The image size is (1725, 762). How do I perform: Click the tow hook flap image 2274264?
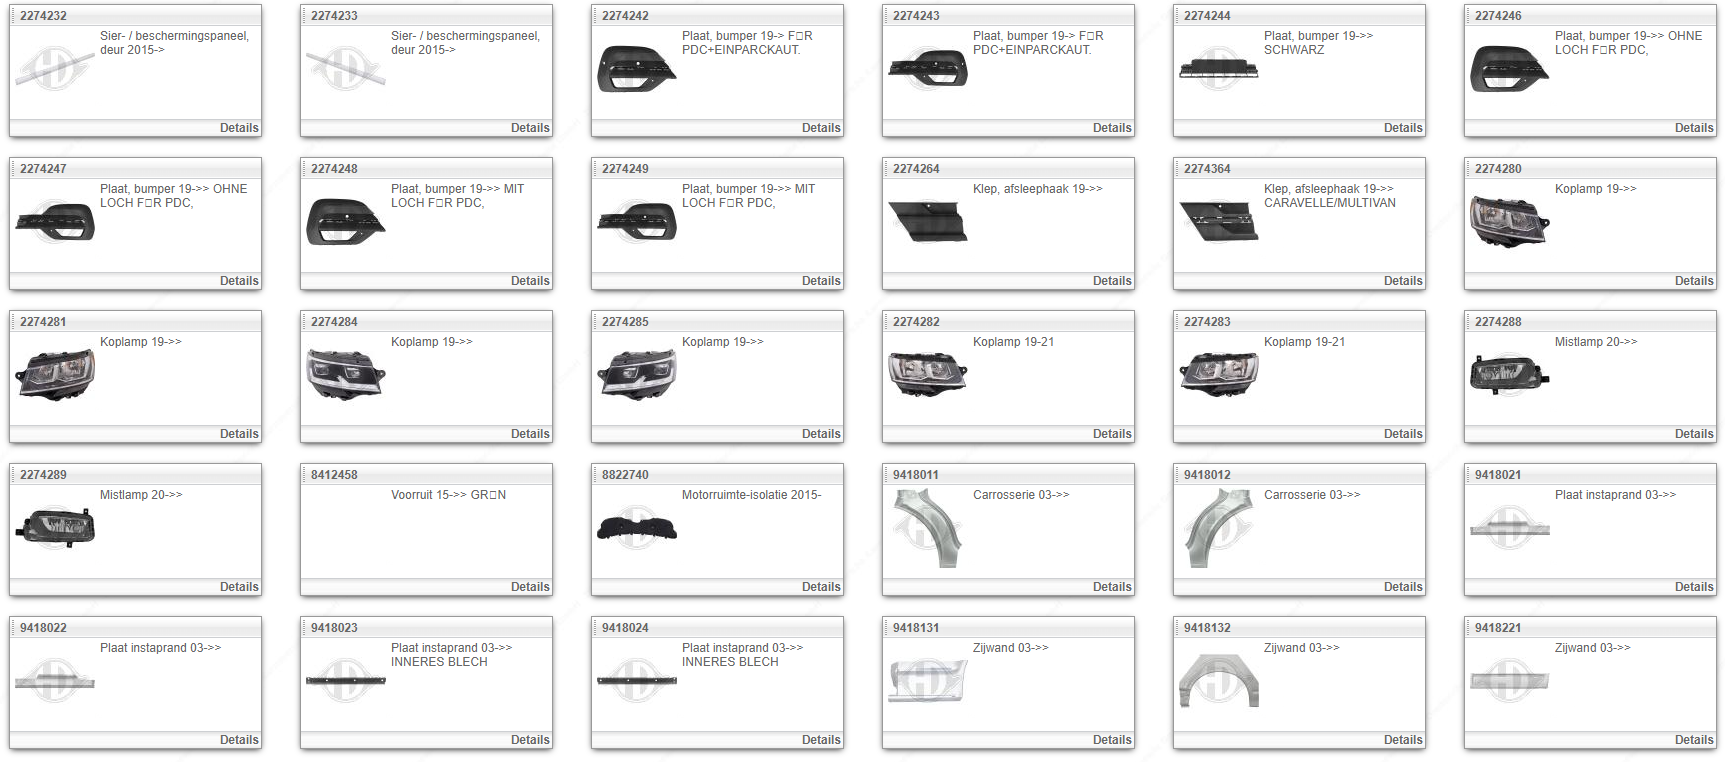927,221
